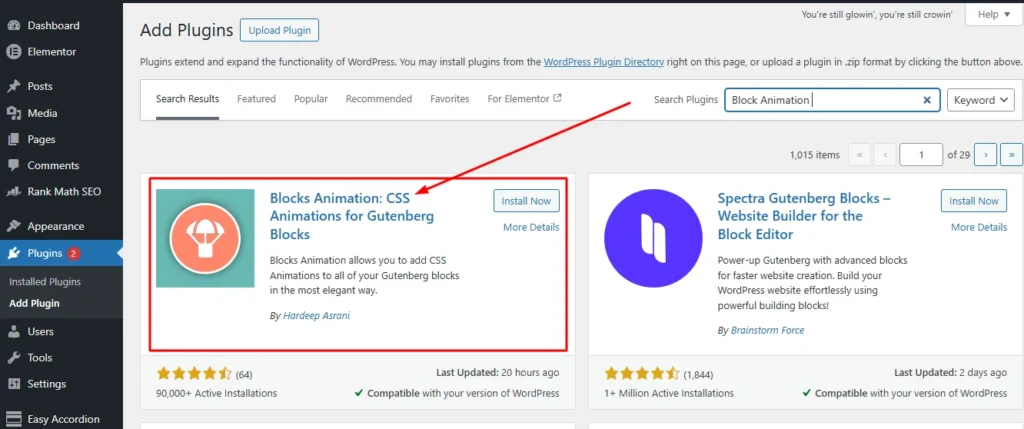Open Spectra Gutenberg Blocks title link
1024x429 pixels.
804,216
